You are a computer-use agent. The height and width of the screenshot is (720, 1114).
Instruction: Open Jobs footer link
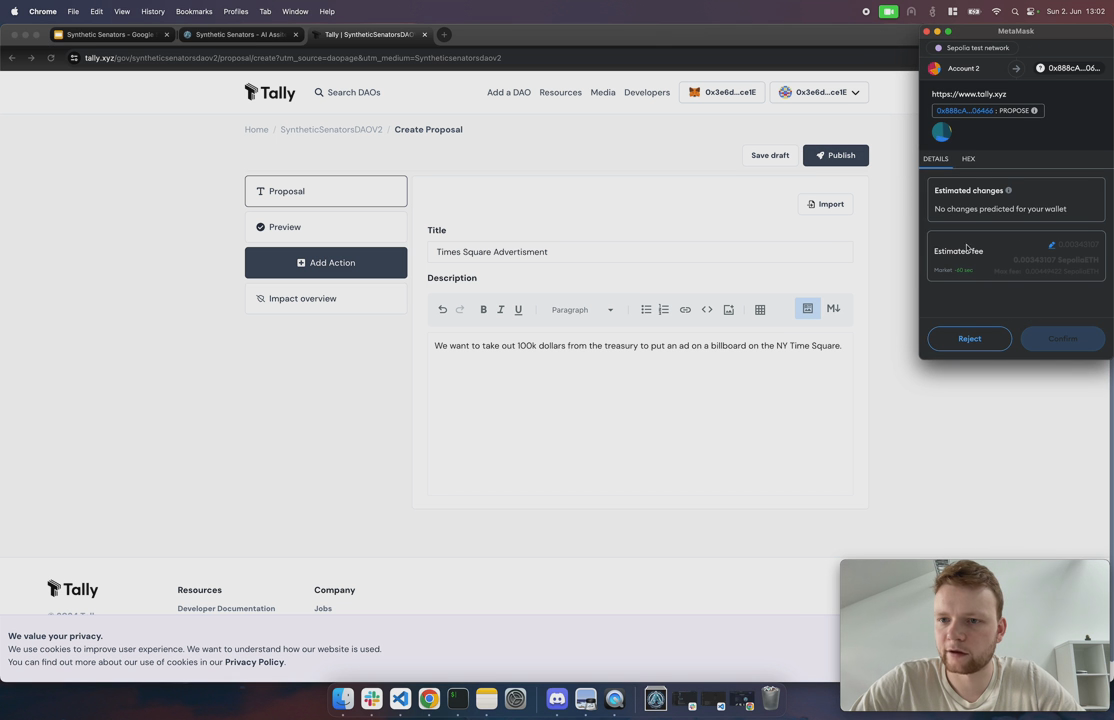pyautogui.click(x=323, y=608)
